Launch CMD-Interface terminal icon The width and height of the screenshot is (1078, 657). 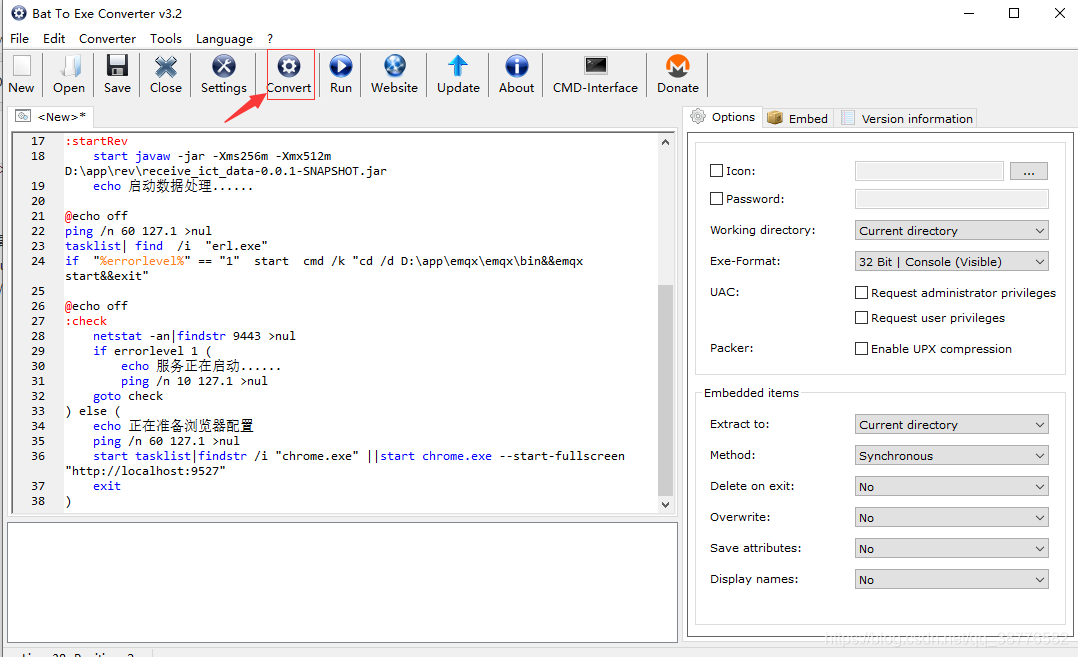point(595,65)
